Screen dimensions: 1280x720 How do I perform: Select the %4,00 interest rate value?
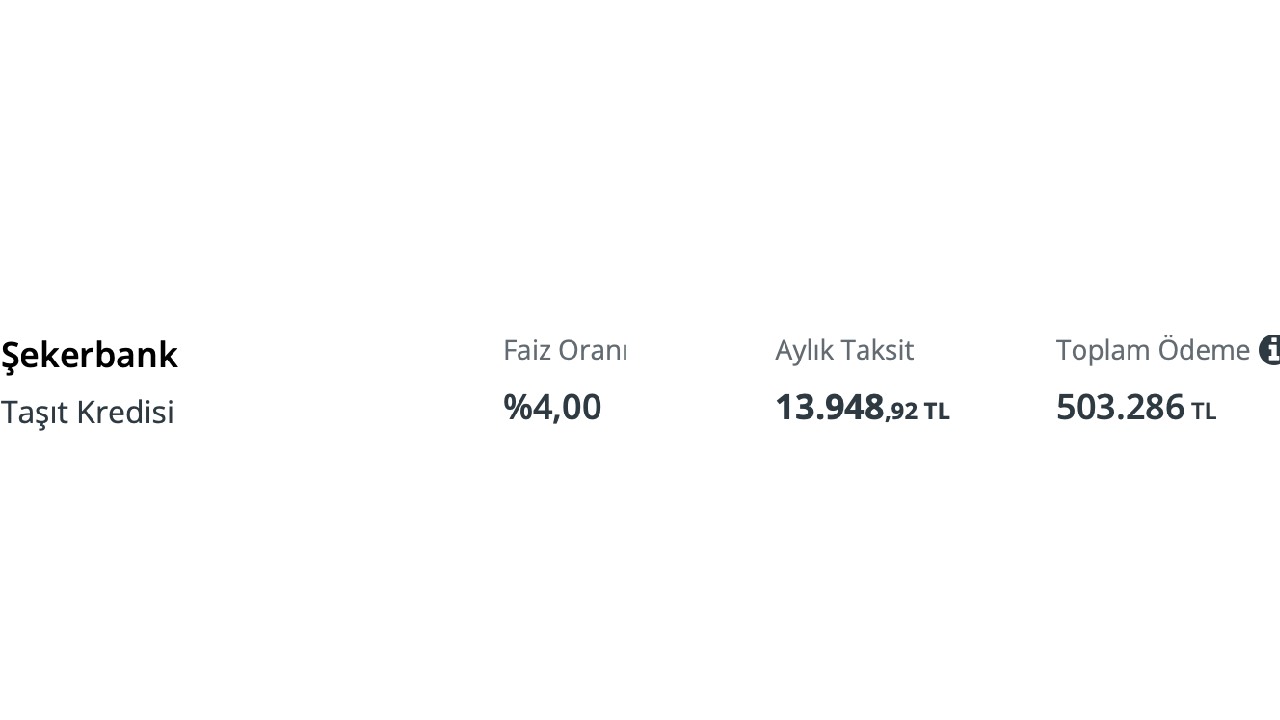point(552,408)
